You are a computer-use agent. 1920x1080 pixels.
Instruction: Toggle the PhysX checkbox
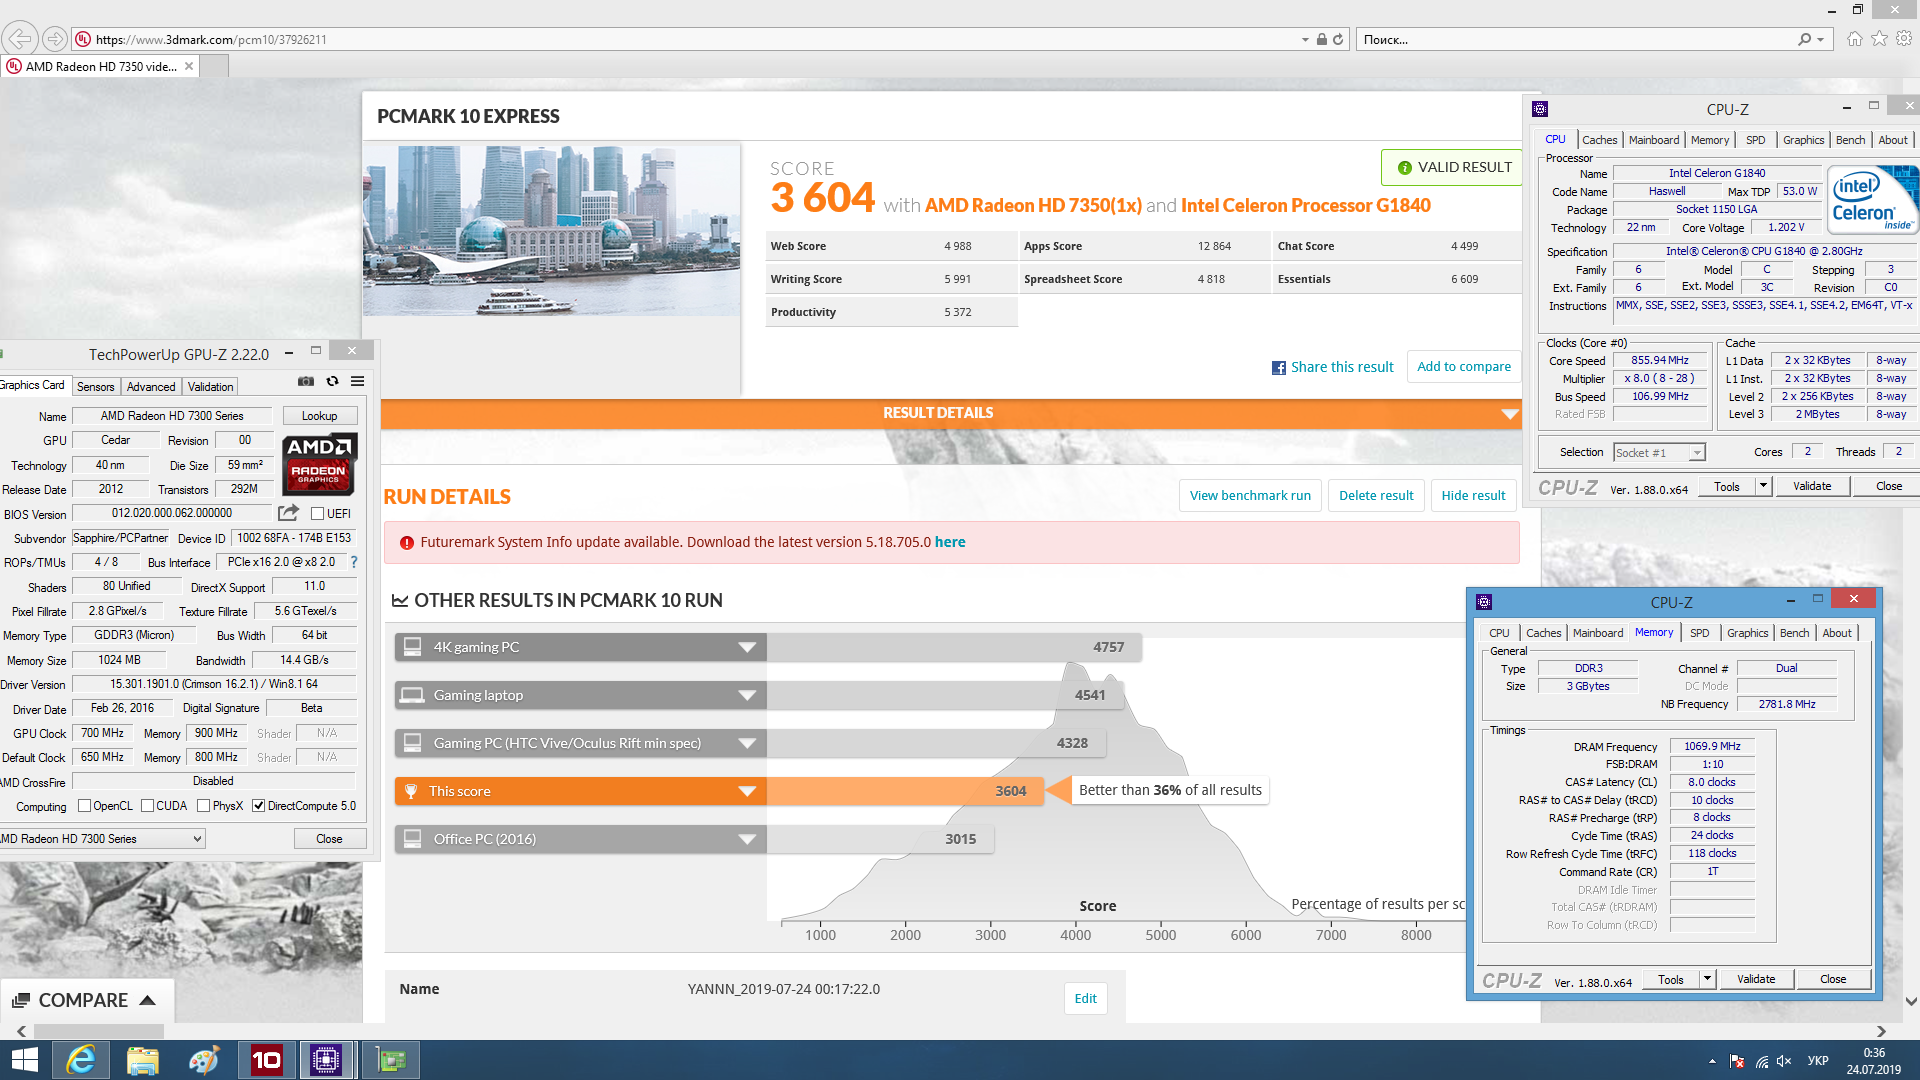point(204,806)
